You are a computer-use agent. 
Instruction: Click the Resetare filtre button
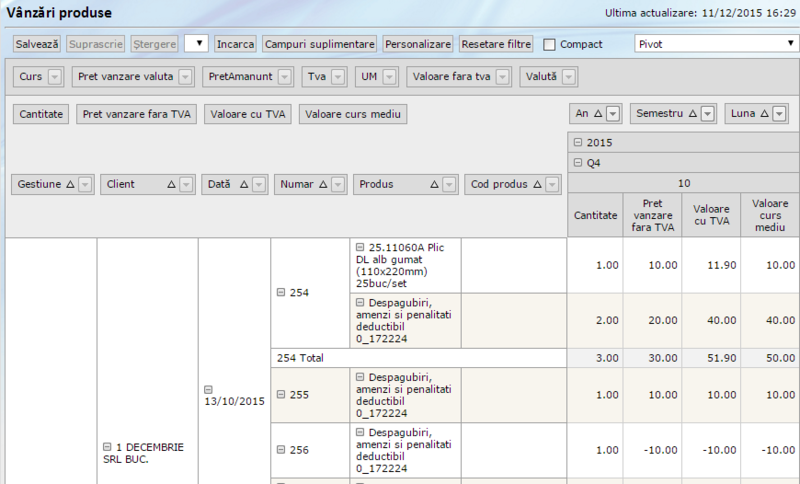coord(497,44)
